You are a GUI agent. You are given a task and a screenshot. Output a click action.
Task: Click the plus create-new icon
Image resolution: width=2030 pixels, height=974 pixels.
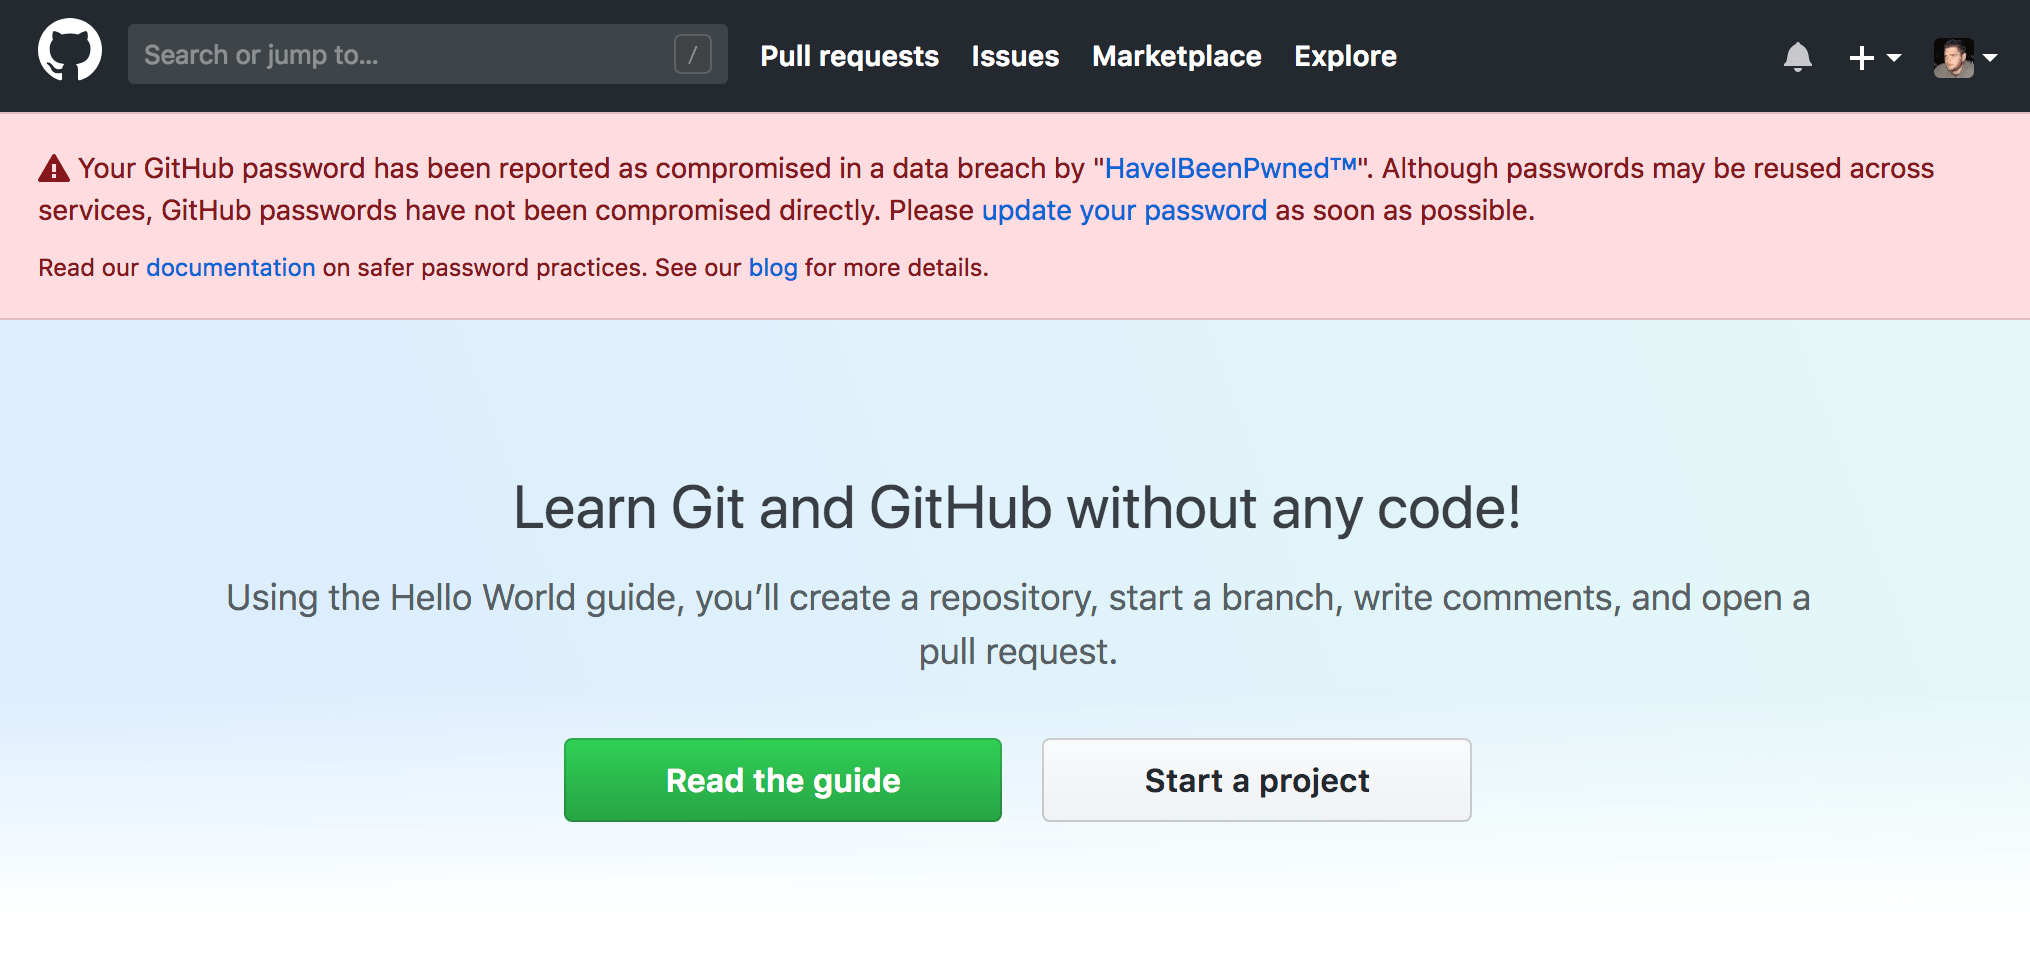(x=1861, y=58)
